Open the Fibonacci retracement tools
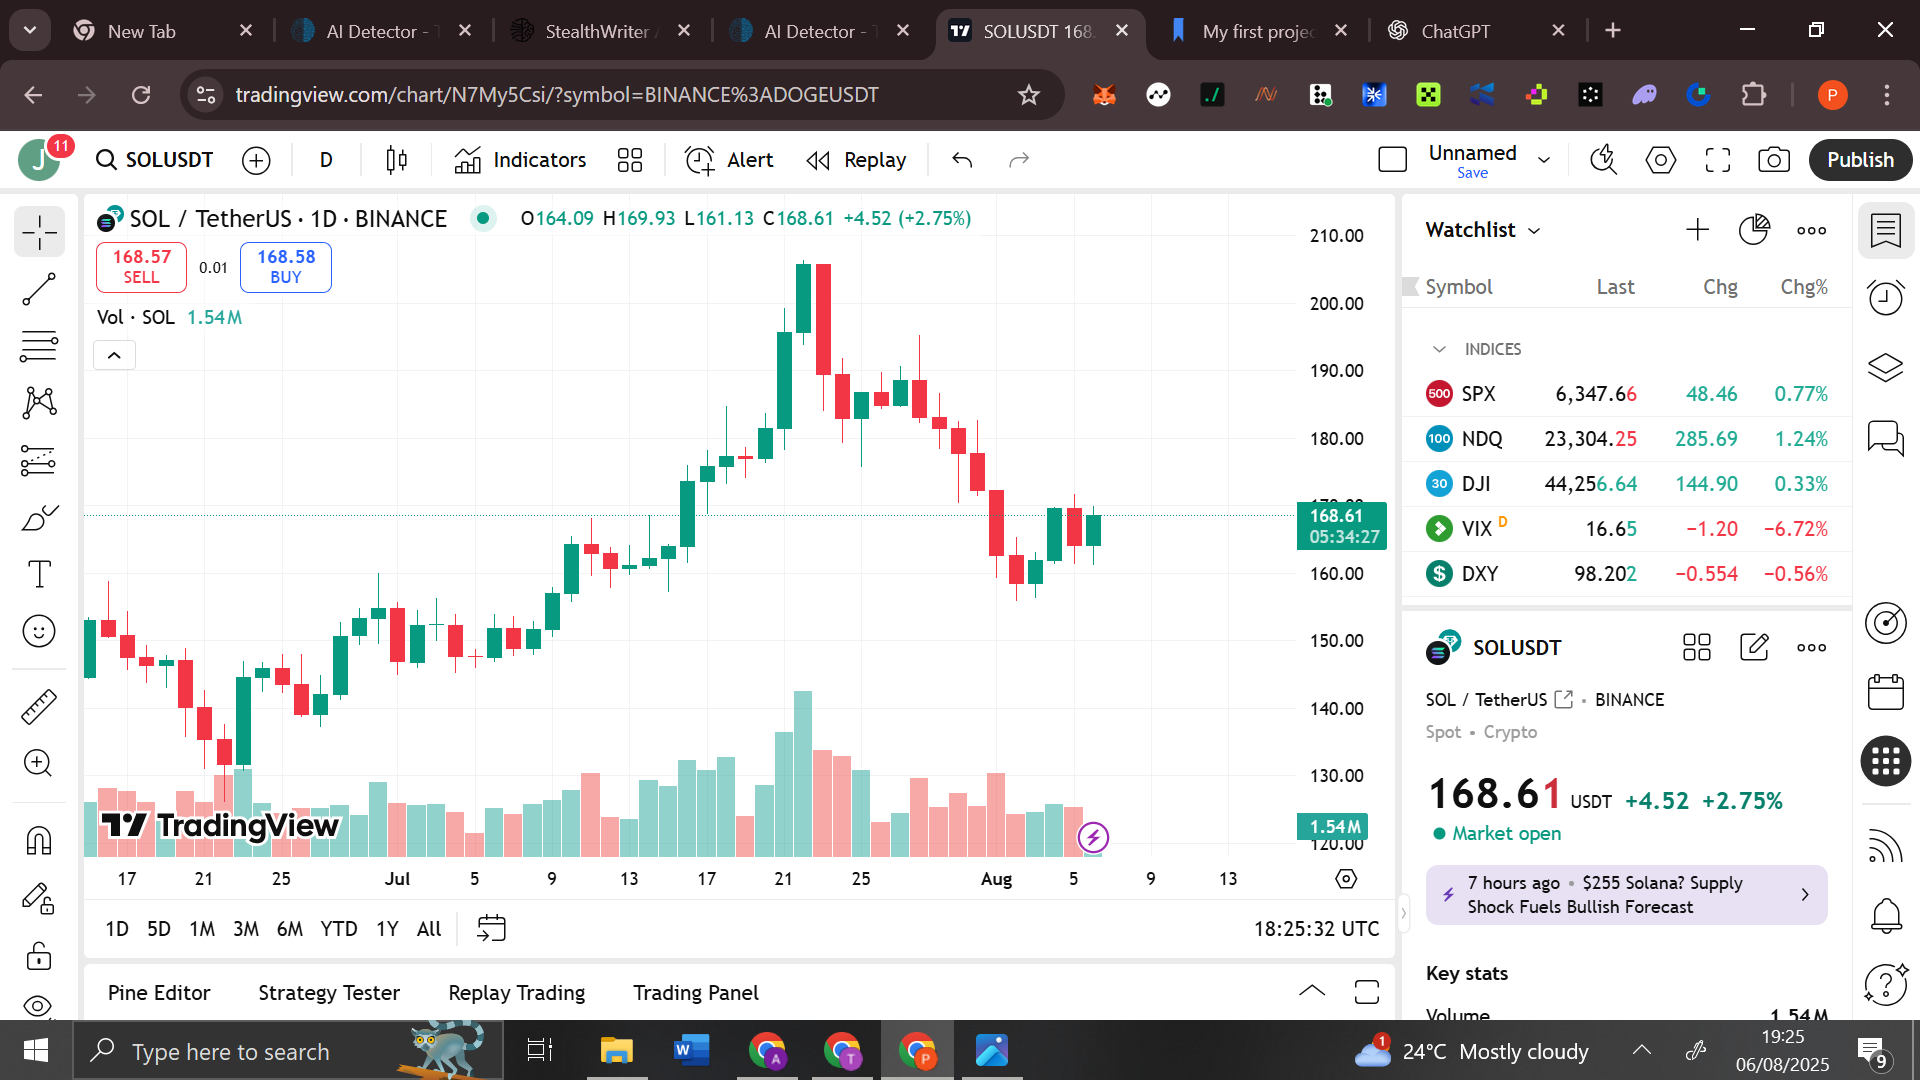The image size is (1920, 1080). tap(39, 346)
